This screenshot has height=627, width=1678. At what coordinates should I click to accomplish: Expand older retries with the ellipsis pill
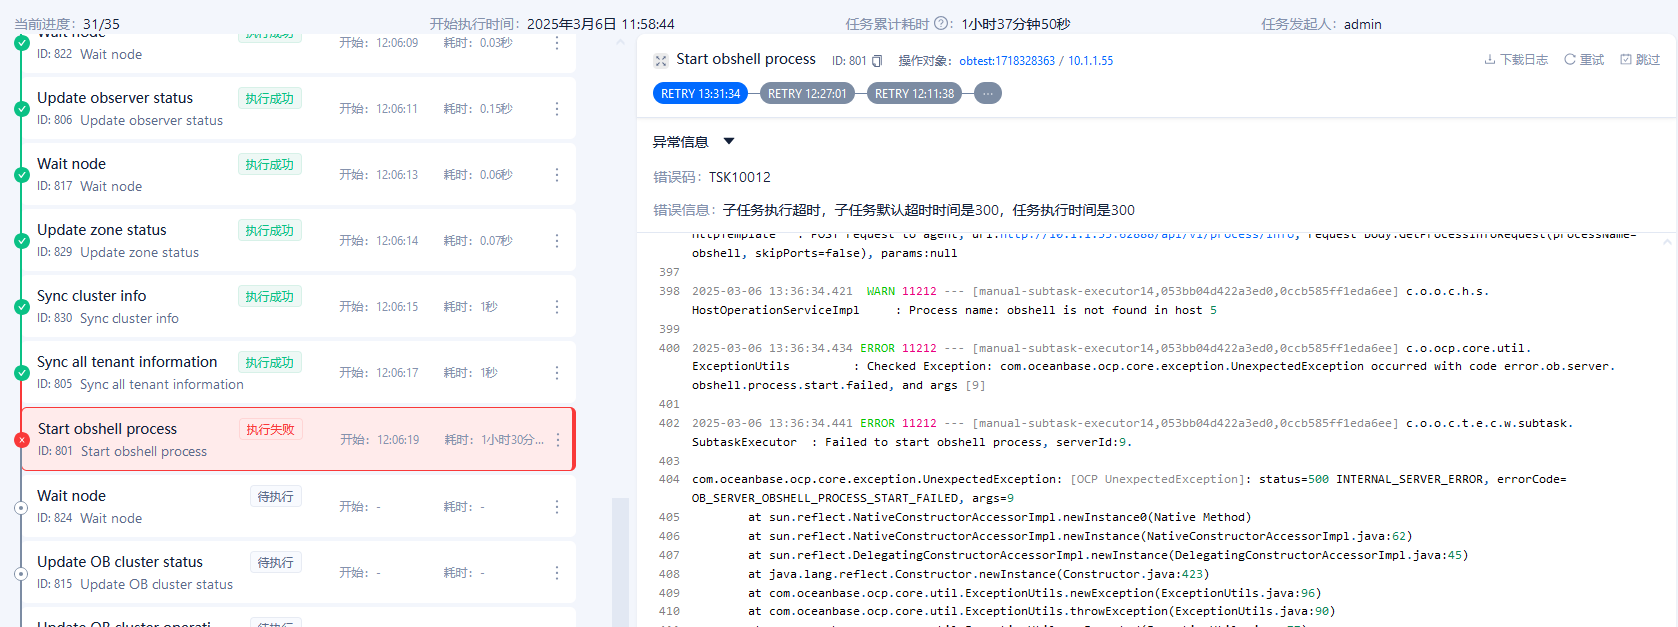tap(988, 93)
